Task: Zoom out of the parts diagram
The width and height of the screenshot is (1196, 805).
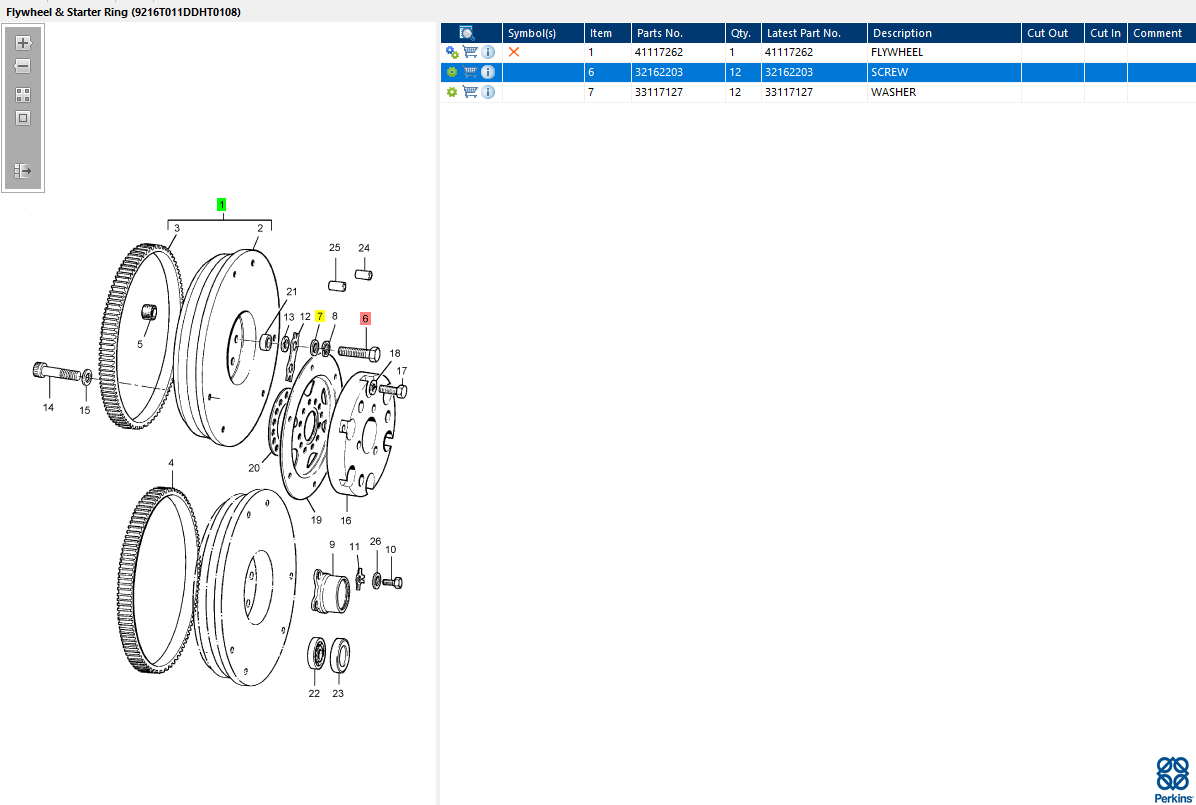Action: pyautogui.click(x=23, y=66)
